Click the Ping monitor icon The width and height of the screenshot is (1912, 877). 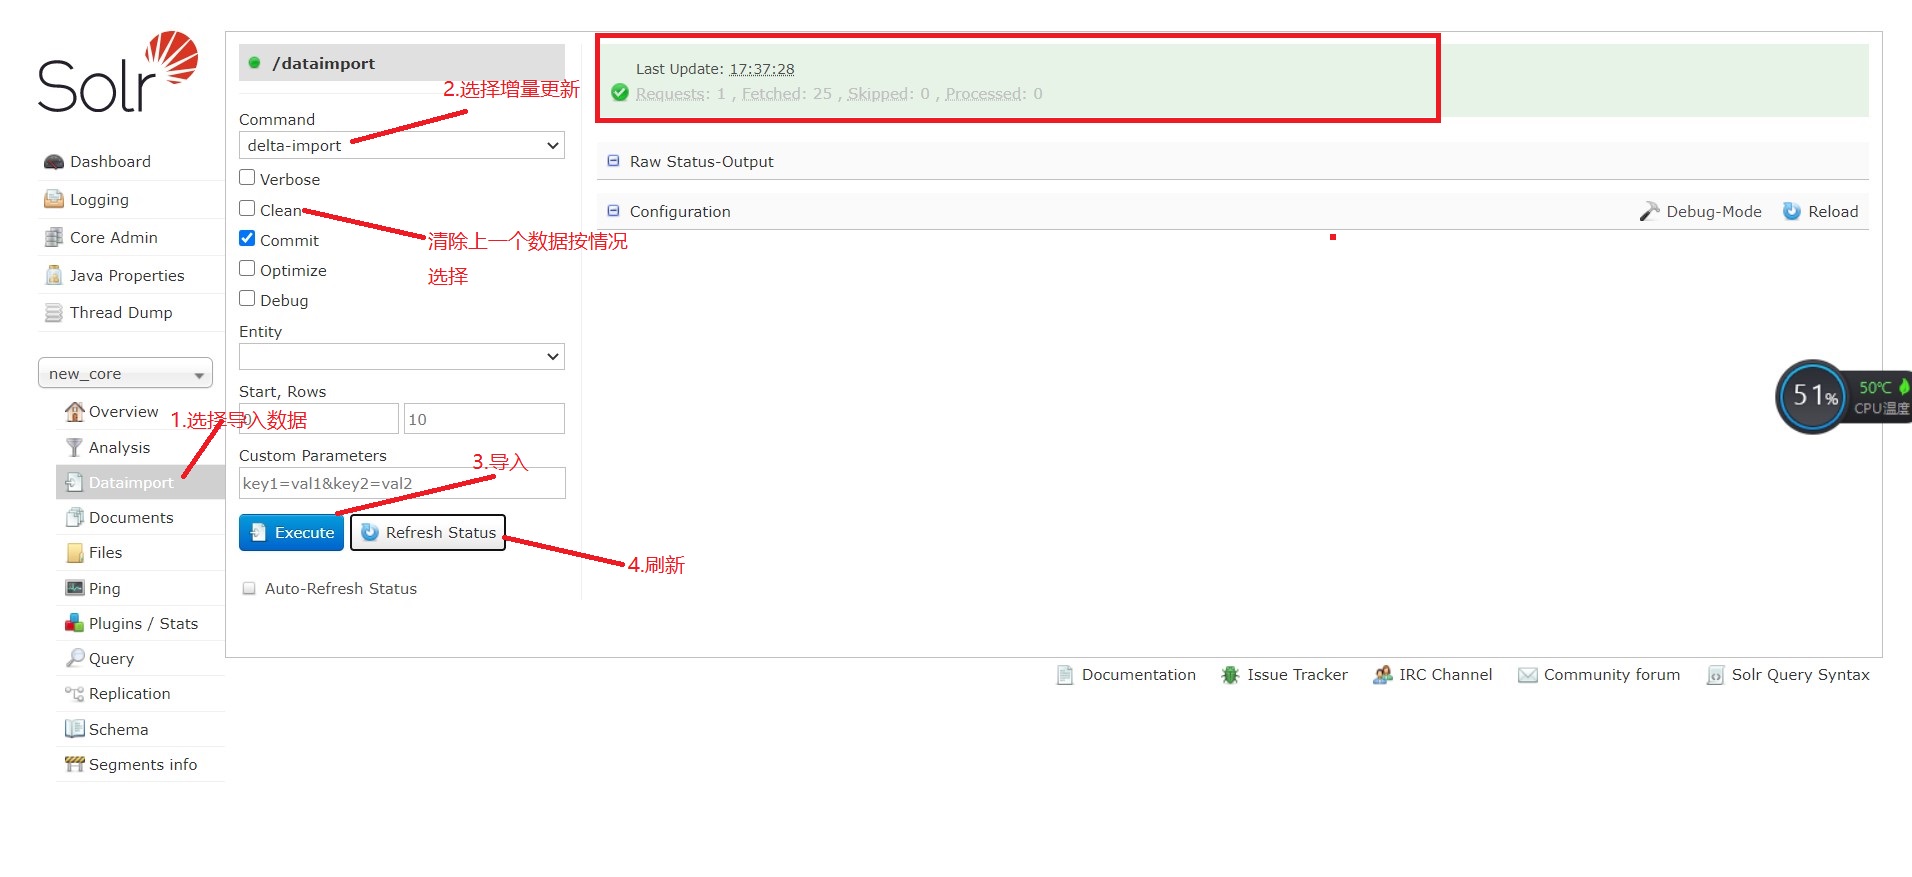pos(75,588)
